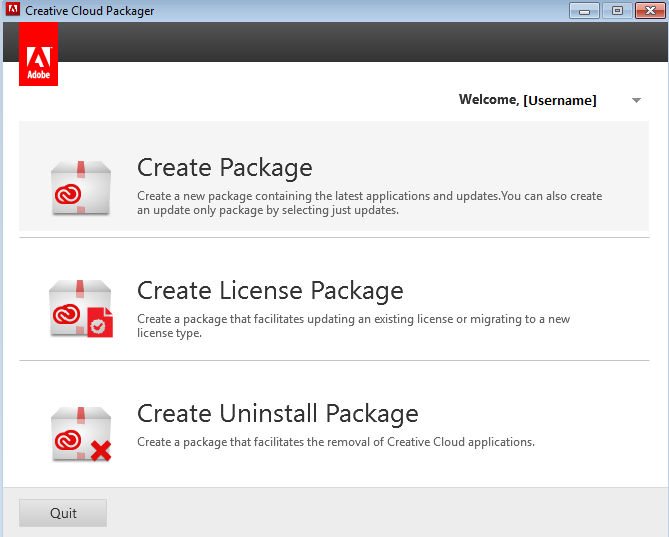Click the Create License Package box icon

pyautogui.click(x=81, y=309)
